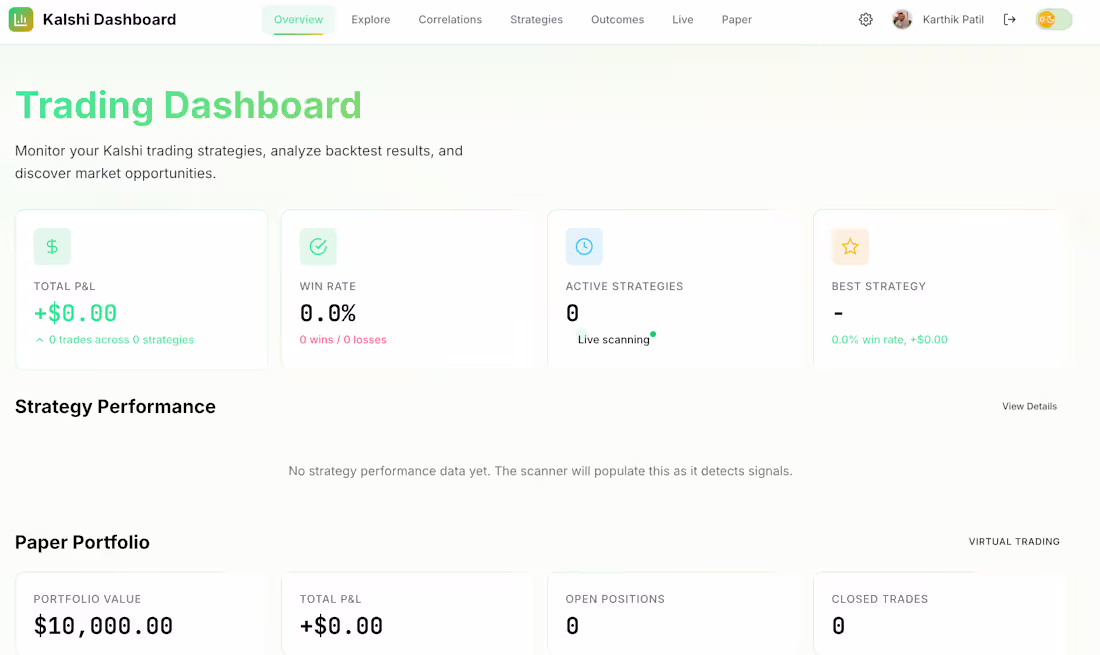
Task: Click the checkmark icon in Win Rate card
Action: pos(318,246)
